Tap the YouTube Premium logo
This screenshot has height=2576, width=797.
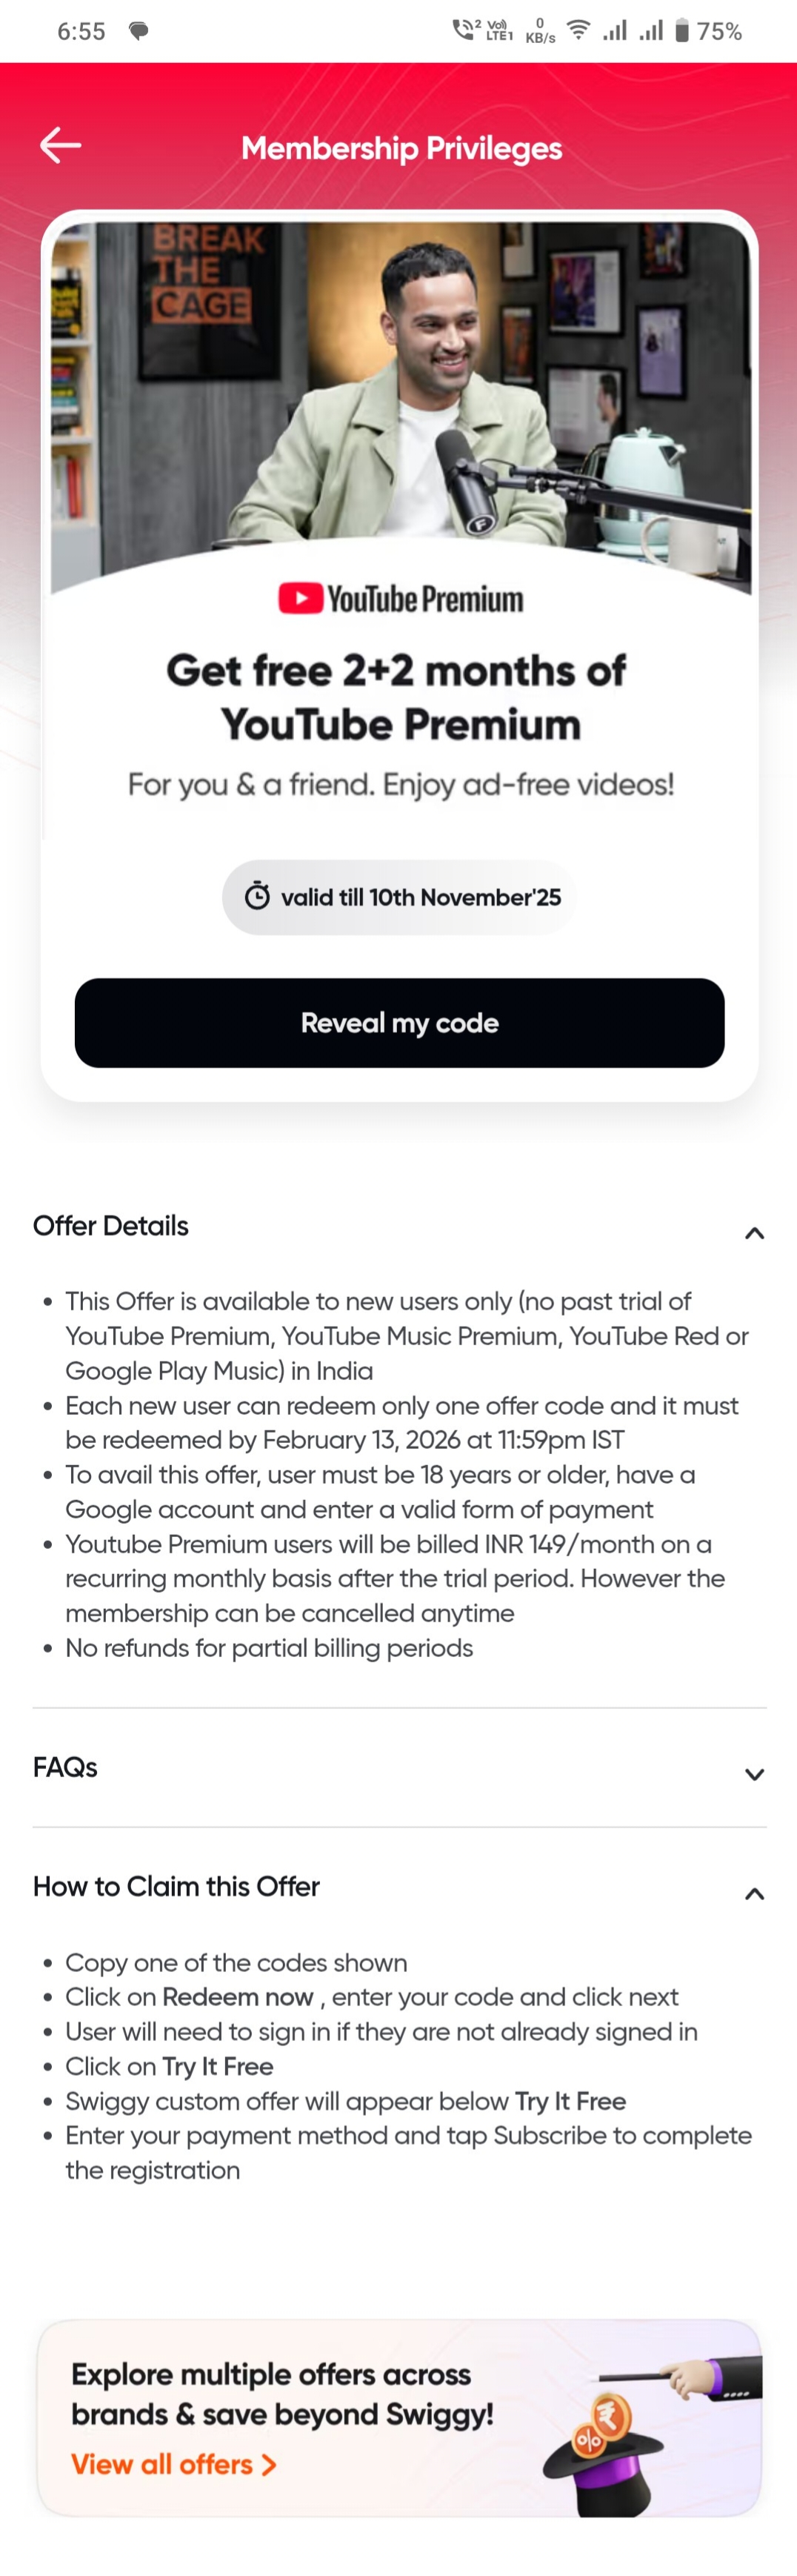pos(400,599)
